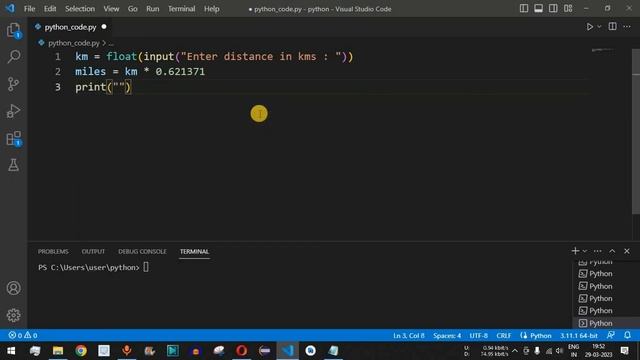Open the Edit menu
The height and width of the screenshot is (360, 640).
pyautogui.click(x=50, y=9)
